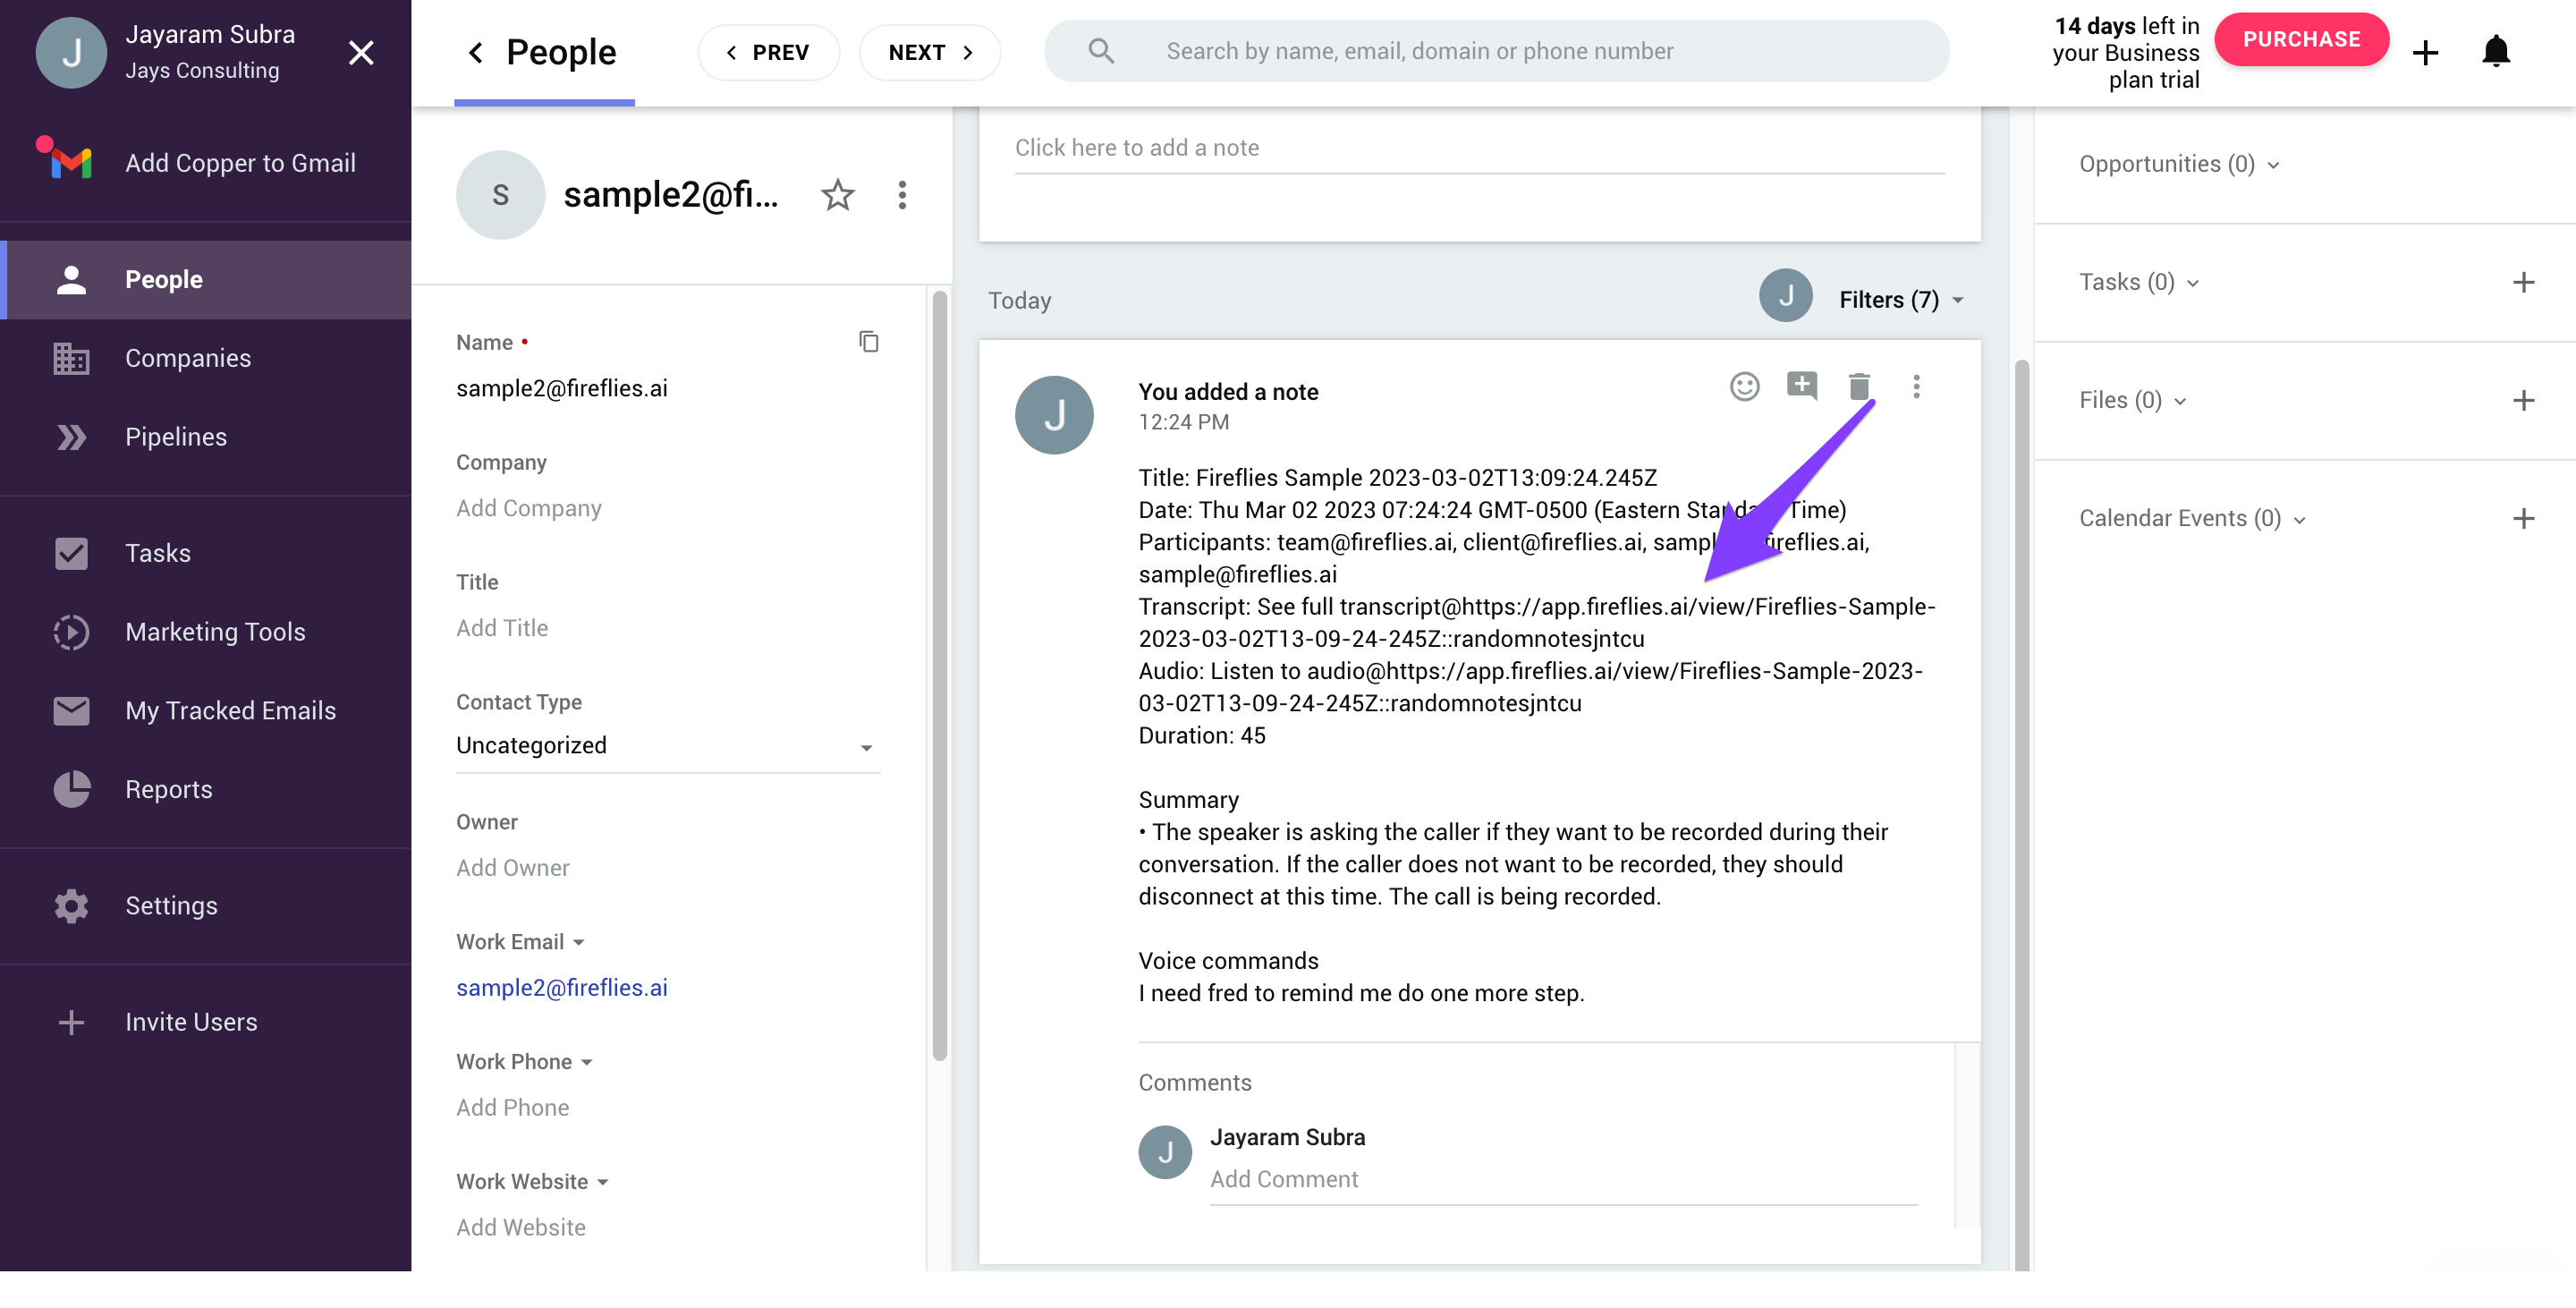Click here to add a note field

[1479, 148]
